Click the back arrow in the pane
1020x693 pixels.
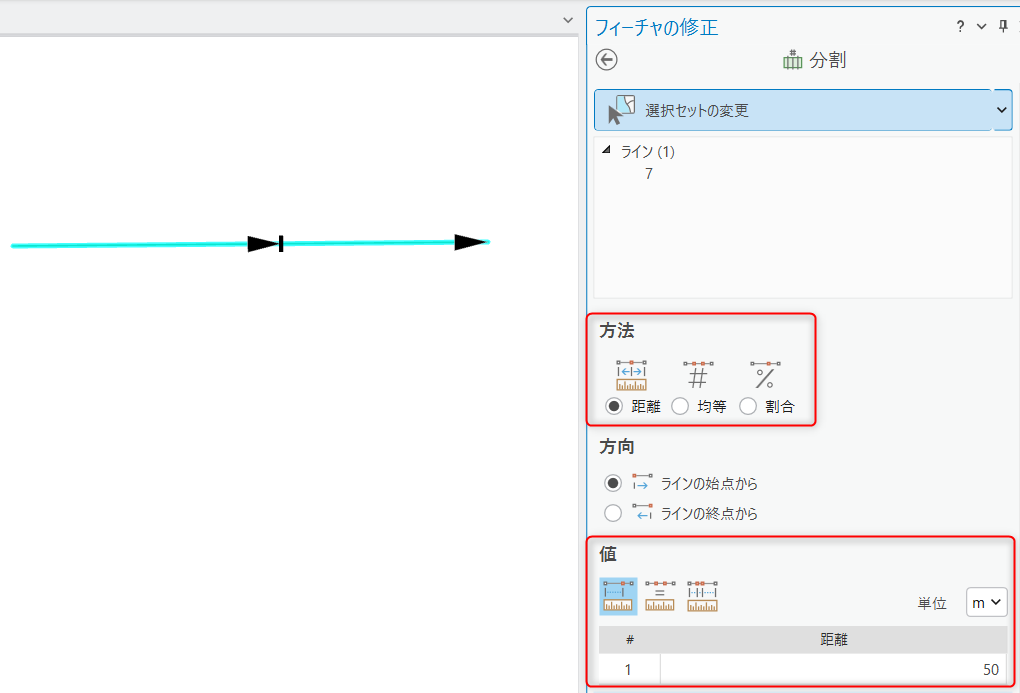click(606, 60)
